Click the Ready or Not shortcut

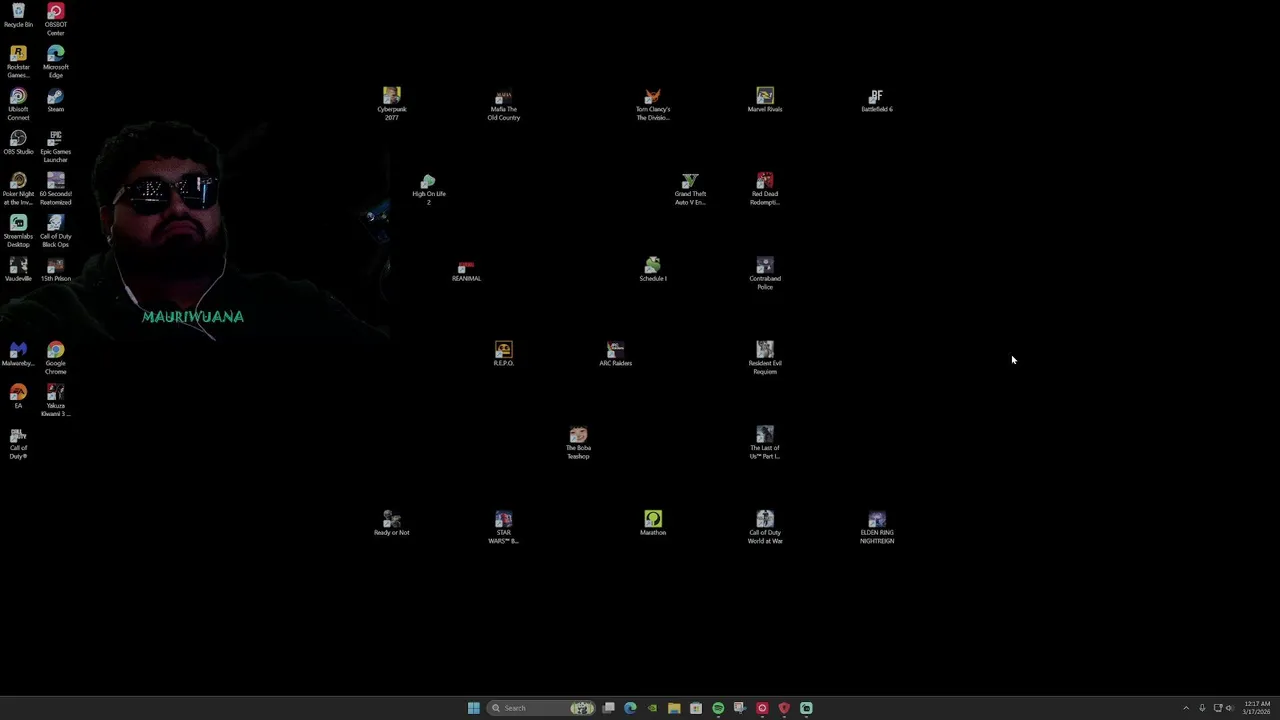pyautogui.click(x=392, y=523)
